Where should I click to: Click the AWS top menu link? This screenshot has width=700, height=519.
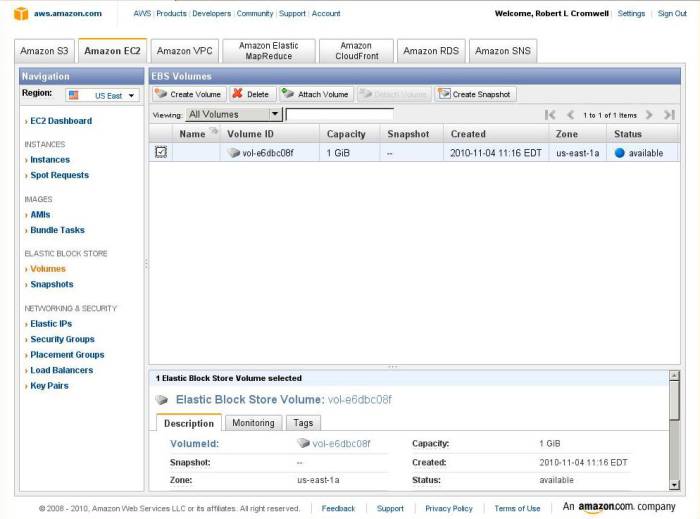pyautogui.click(x=142, y=13)
